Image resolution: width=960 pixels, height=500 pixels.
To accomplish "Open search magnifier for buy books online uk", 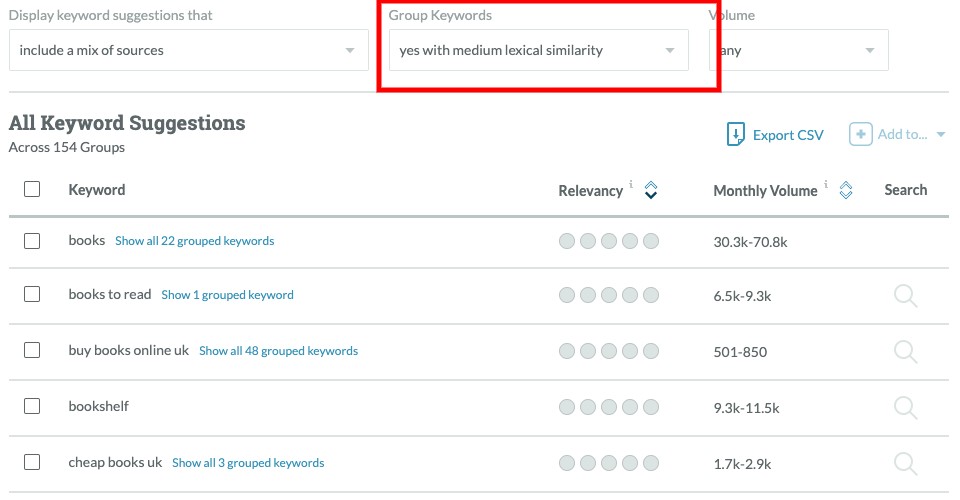I will [x=906, y=352].
